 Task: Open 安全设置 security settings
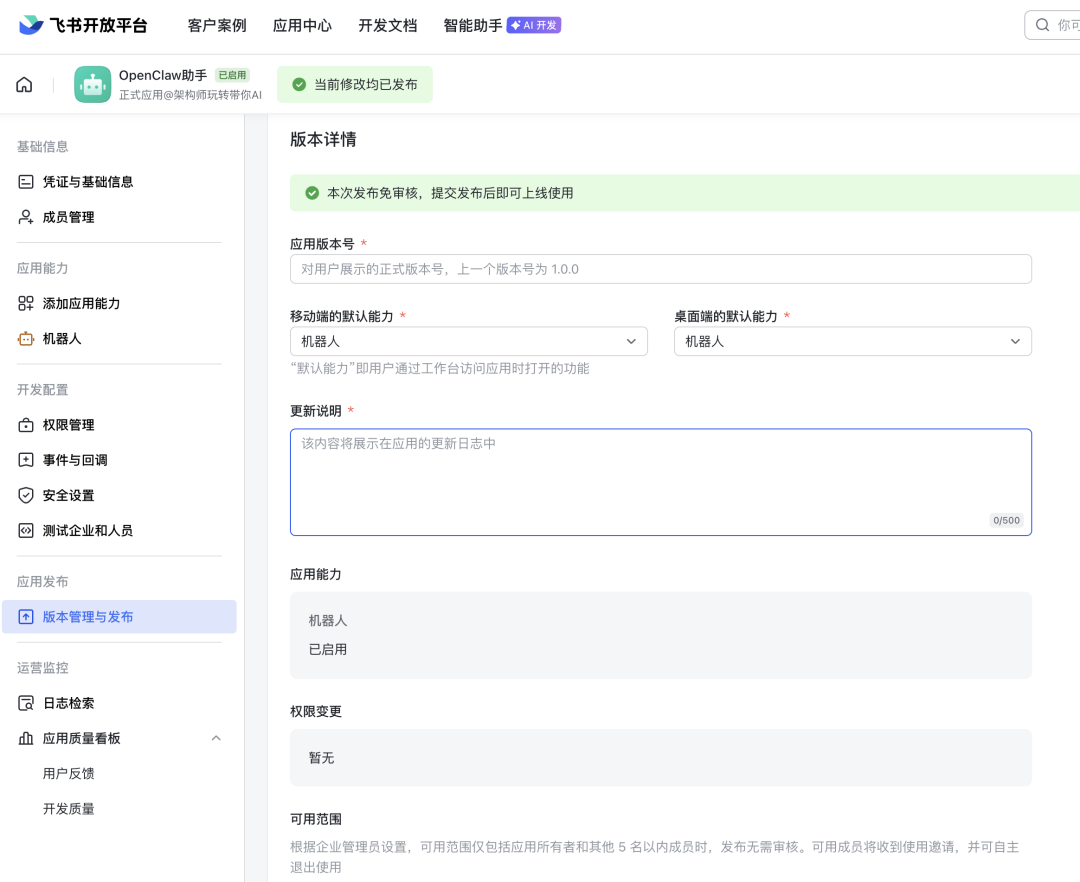[x=67, y=495]
